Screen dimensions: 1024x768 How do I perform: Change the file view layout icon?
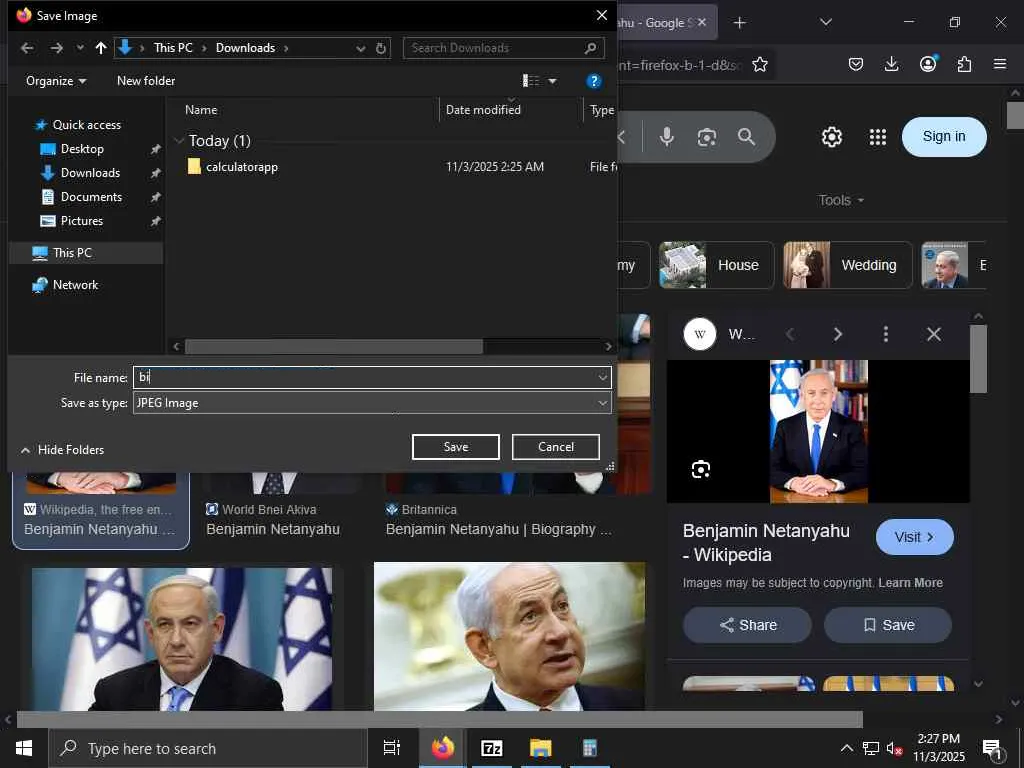click(531, 81)
